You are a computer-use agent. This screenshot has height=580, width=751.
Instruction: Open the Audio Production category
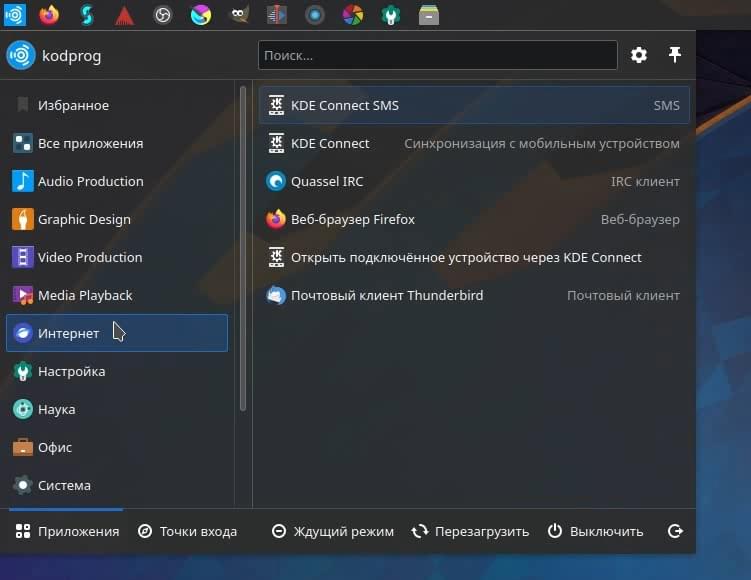[x=117, y=181]
